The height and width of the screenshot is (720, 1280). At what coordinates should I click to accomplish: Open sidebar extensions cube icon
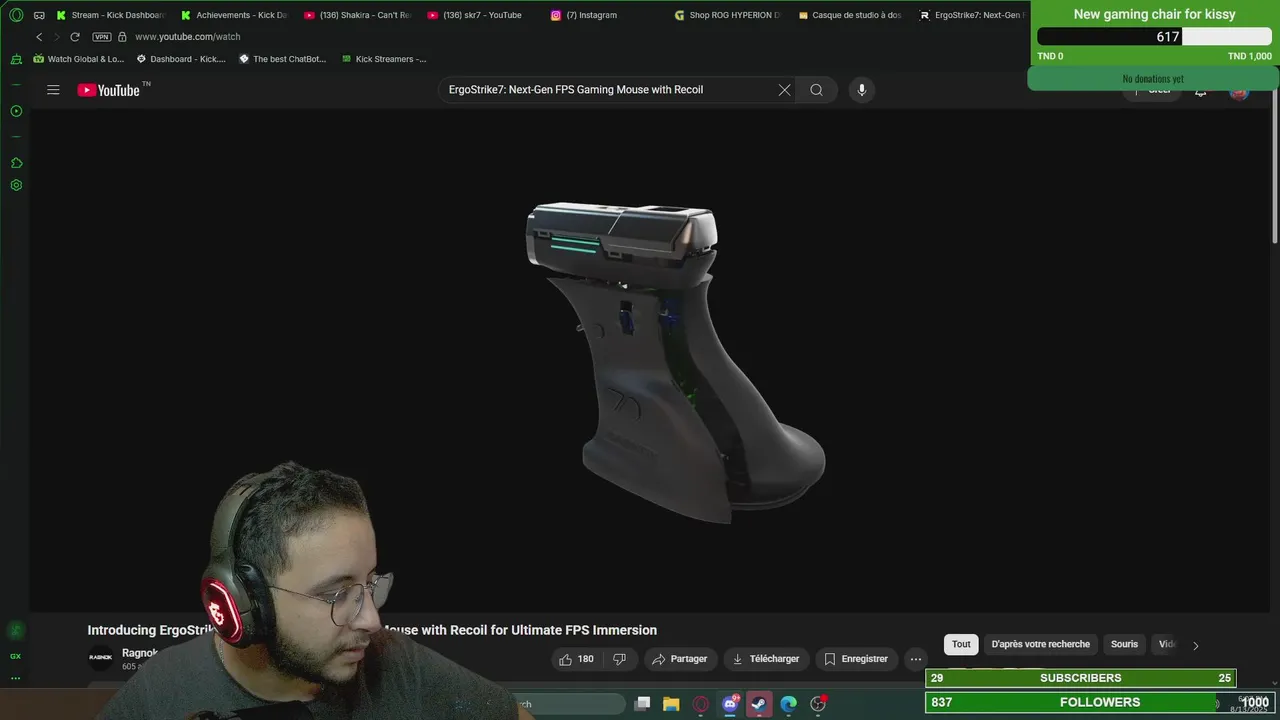click(16, 162)
